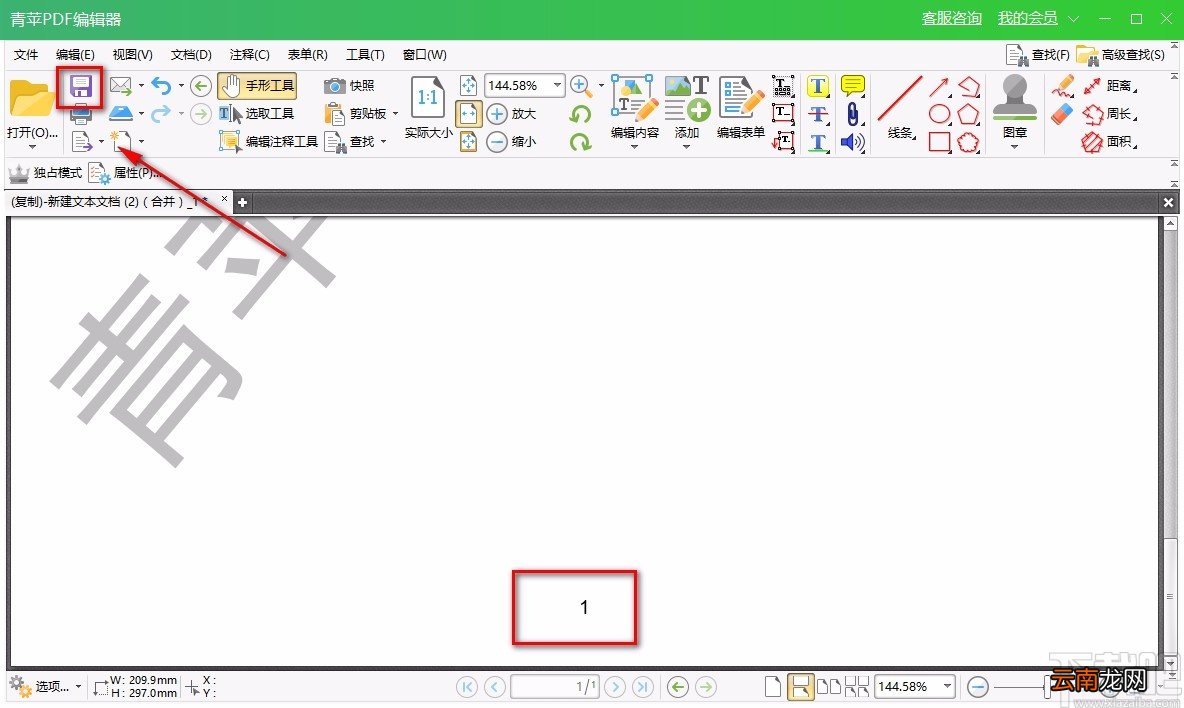
Task: Open the 视图(V) menu
Action: click(132, 54)
